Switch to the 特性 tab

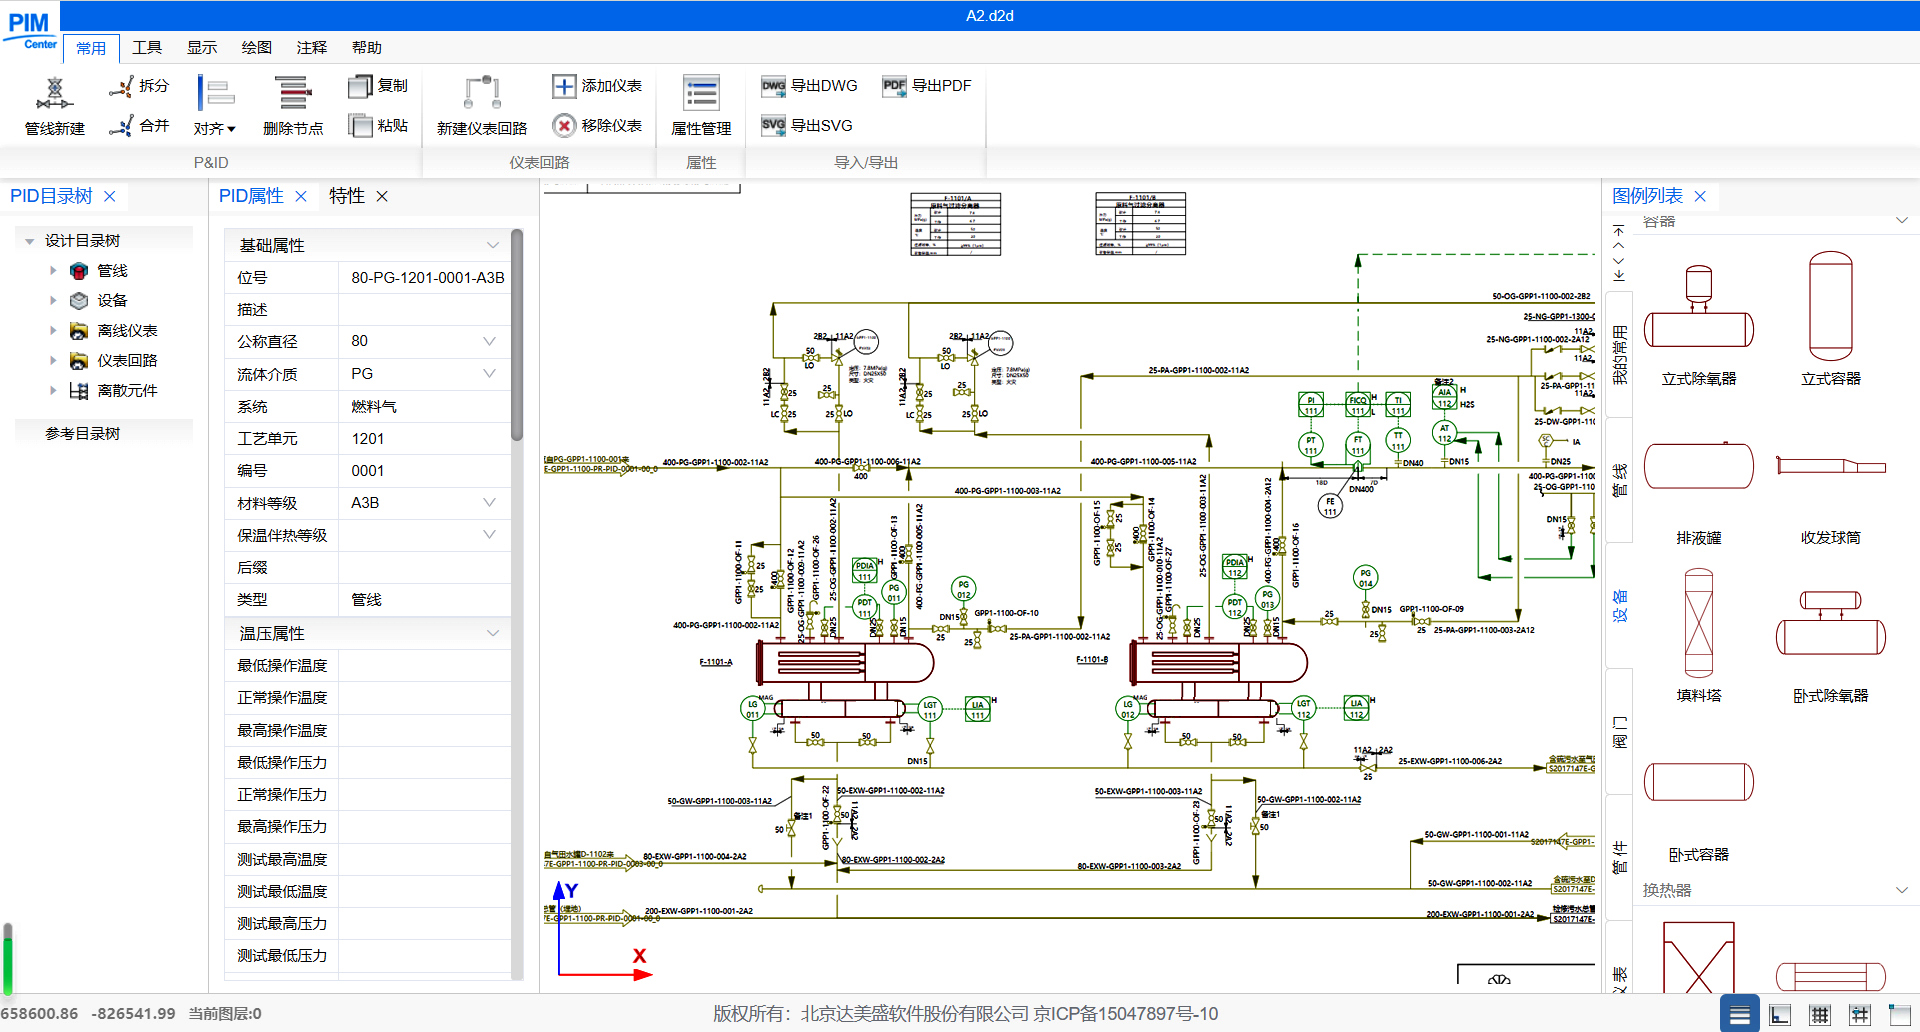pos(347,196)
